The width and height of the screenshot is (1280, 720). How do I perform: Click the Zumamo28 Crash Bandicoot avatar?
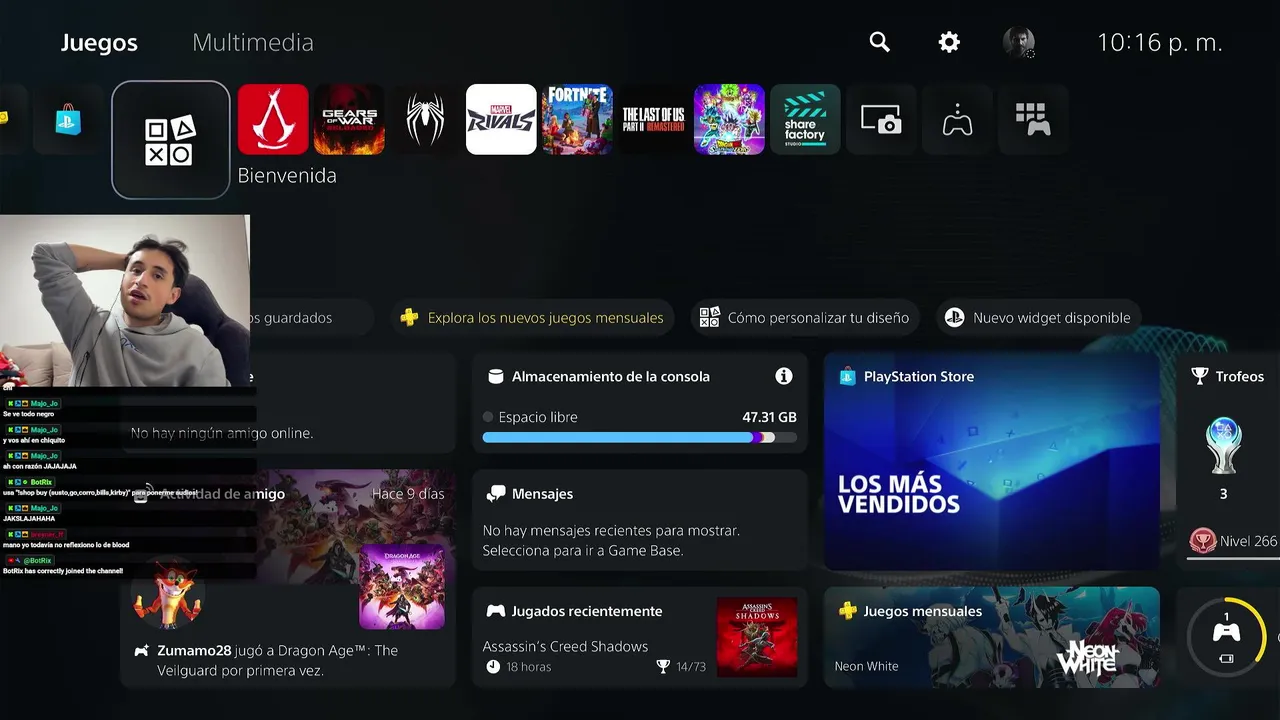[x=168, y=594]
